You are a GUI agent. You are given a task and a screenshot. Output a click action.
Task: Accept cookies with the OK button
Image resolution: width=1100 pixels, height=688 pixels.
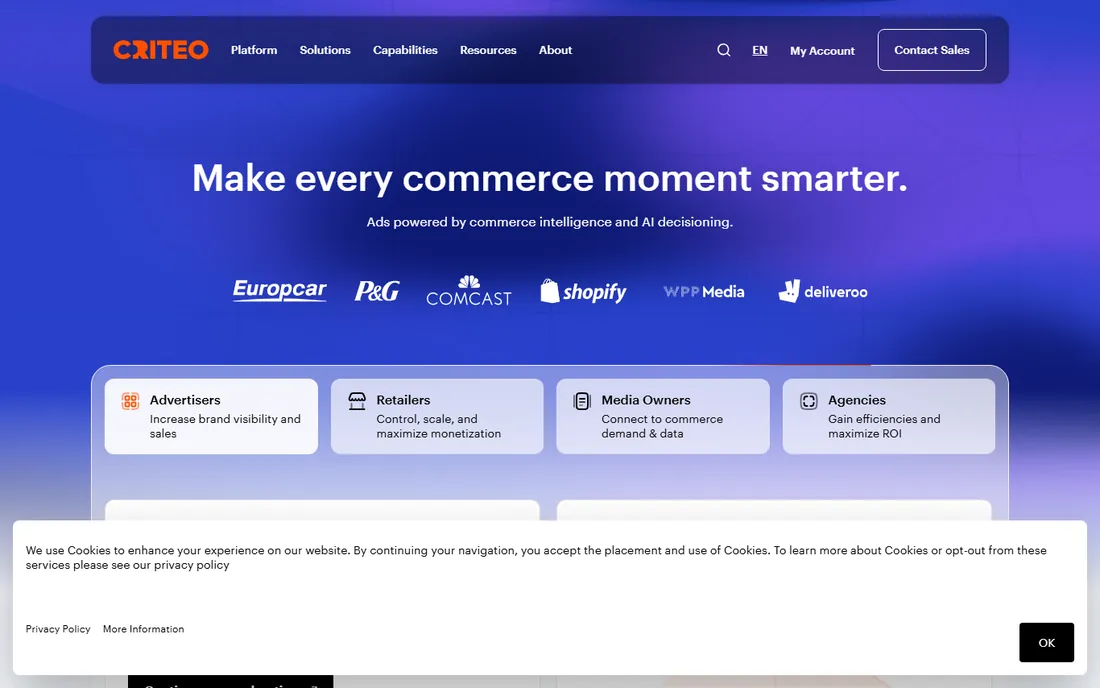pyautogui.click(x=1046, y=642)
